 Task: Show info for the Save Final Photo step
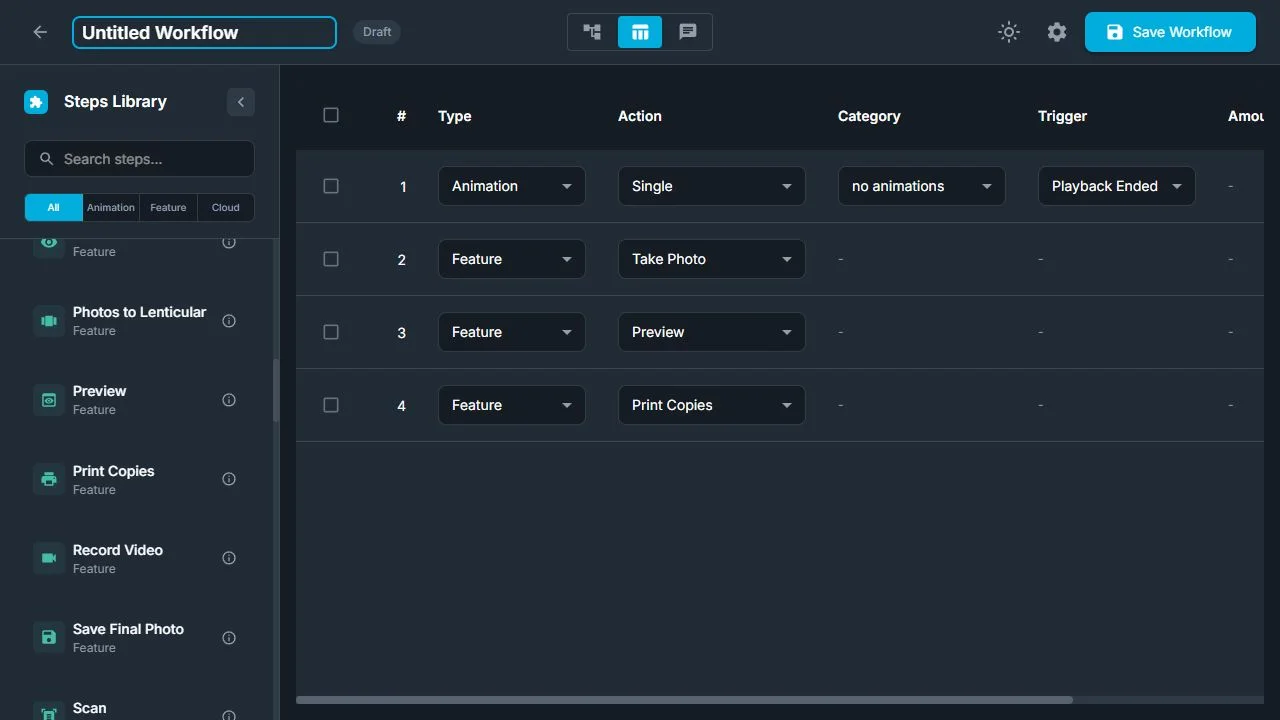tap(229, 637)
